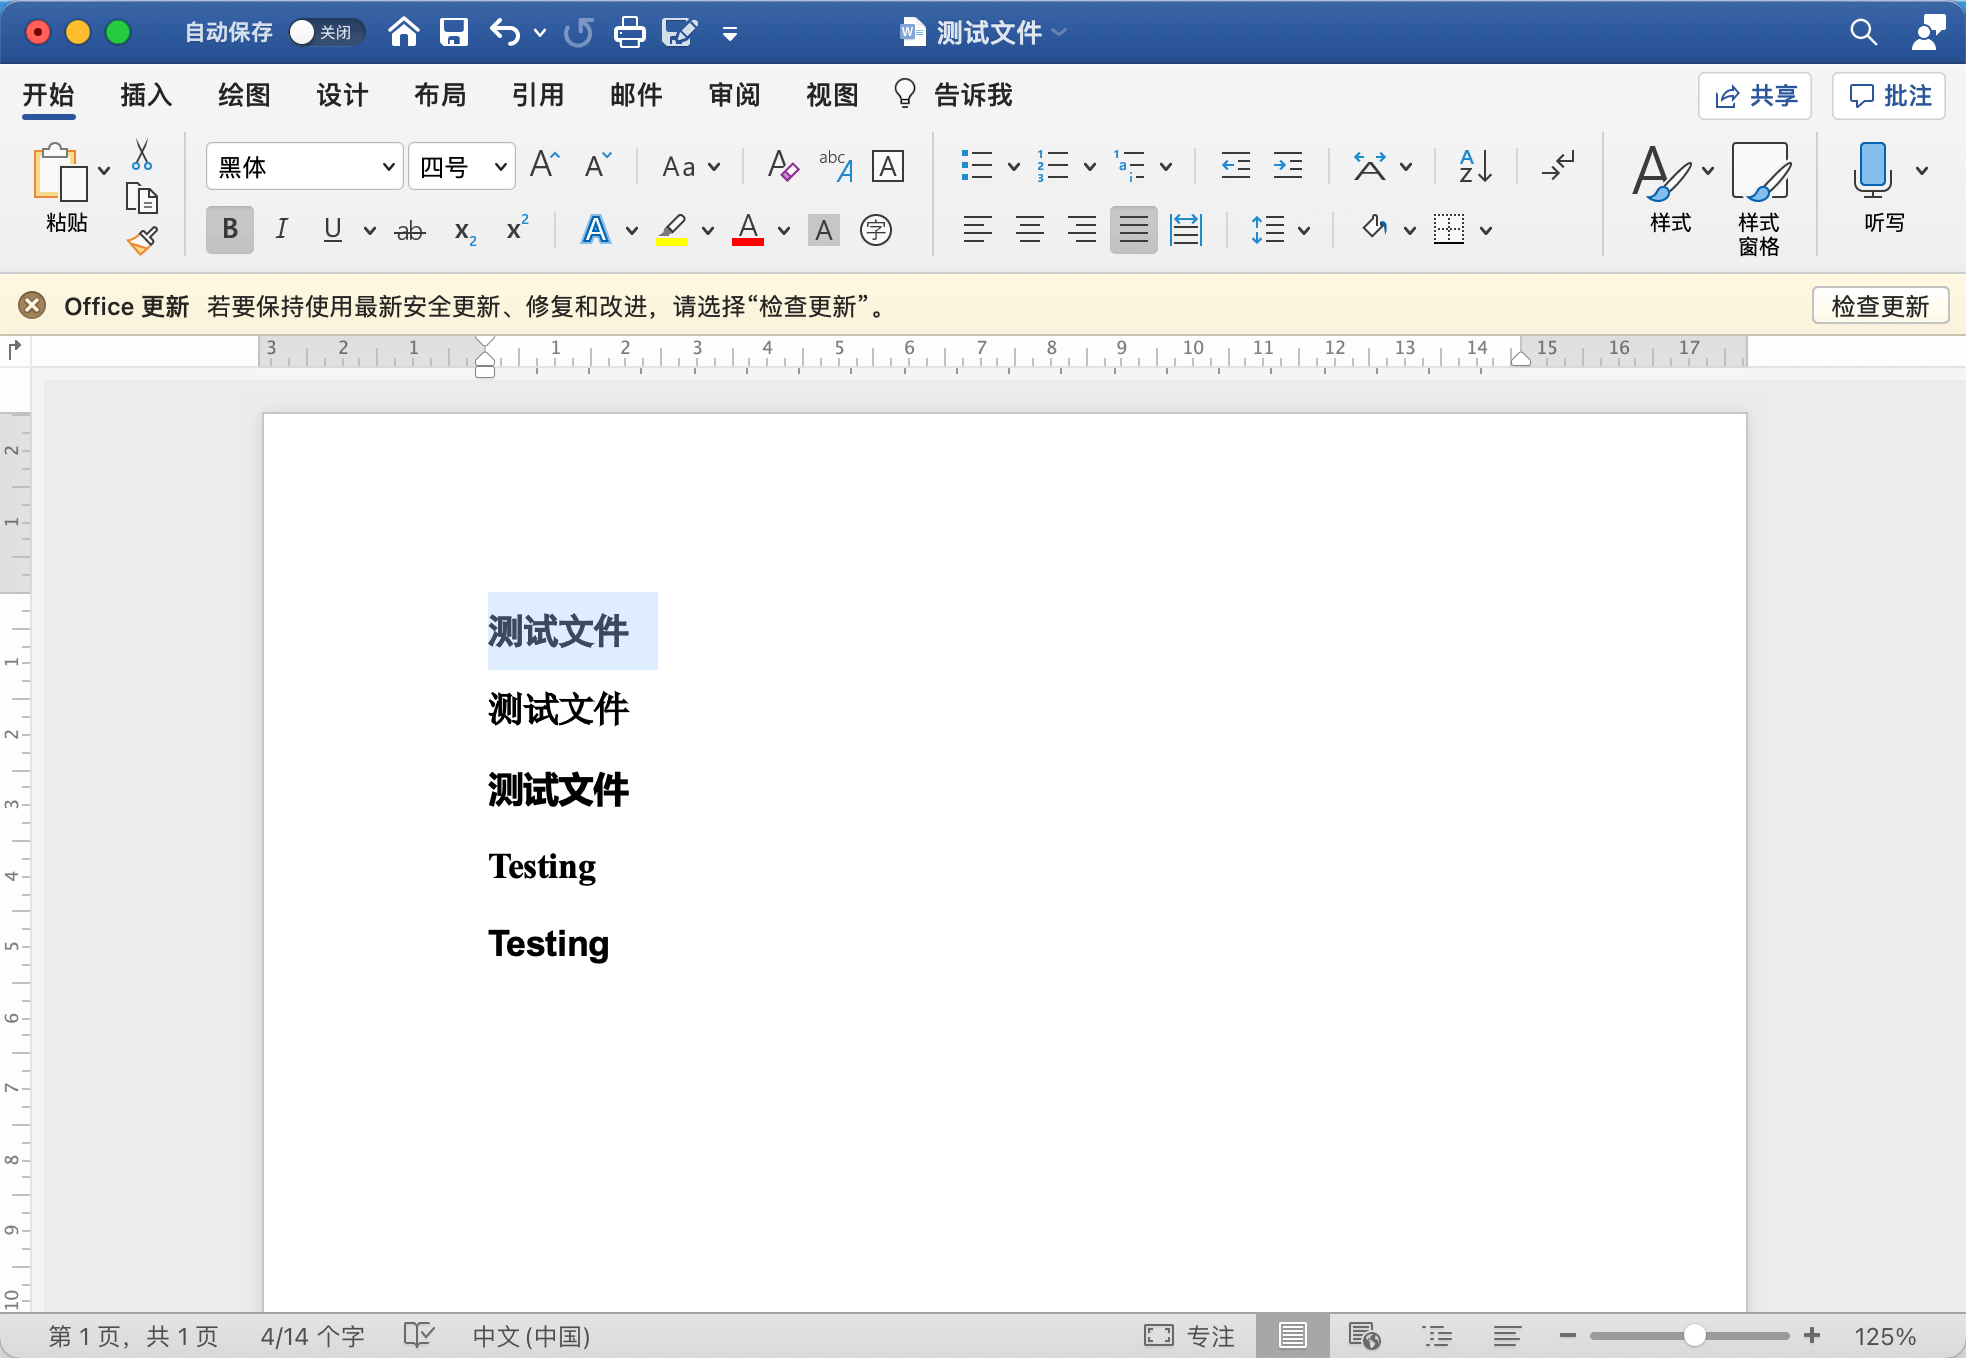This screenshot has width=1966, height=1358.
Task: Click the 共享 share button
Action: pos(1755,96)
